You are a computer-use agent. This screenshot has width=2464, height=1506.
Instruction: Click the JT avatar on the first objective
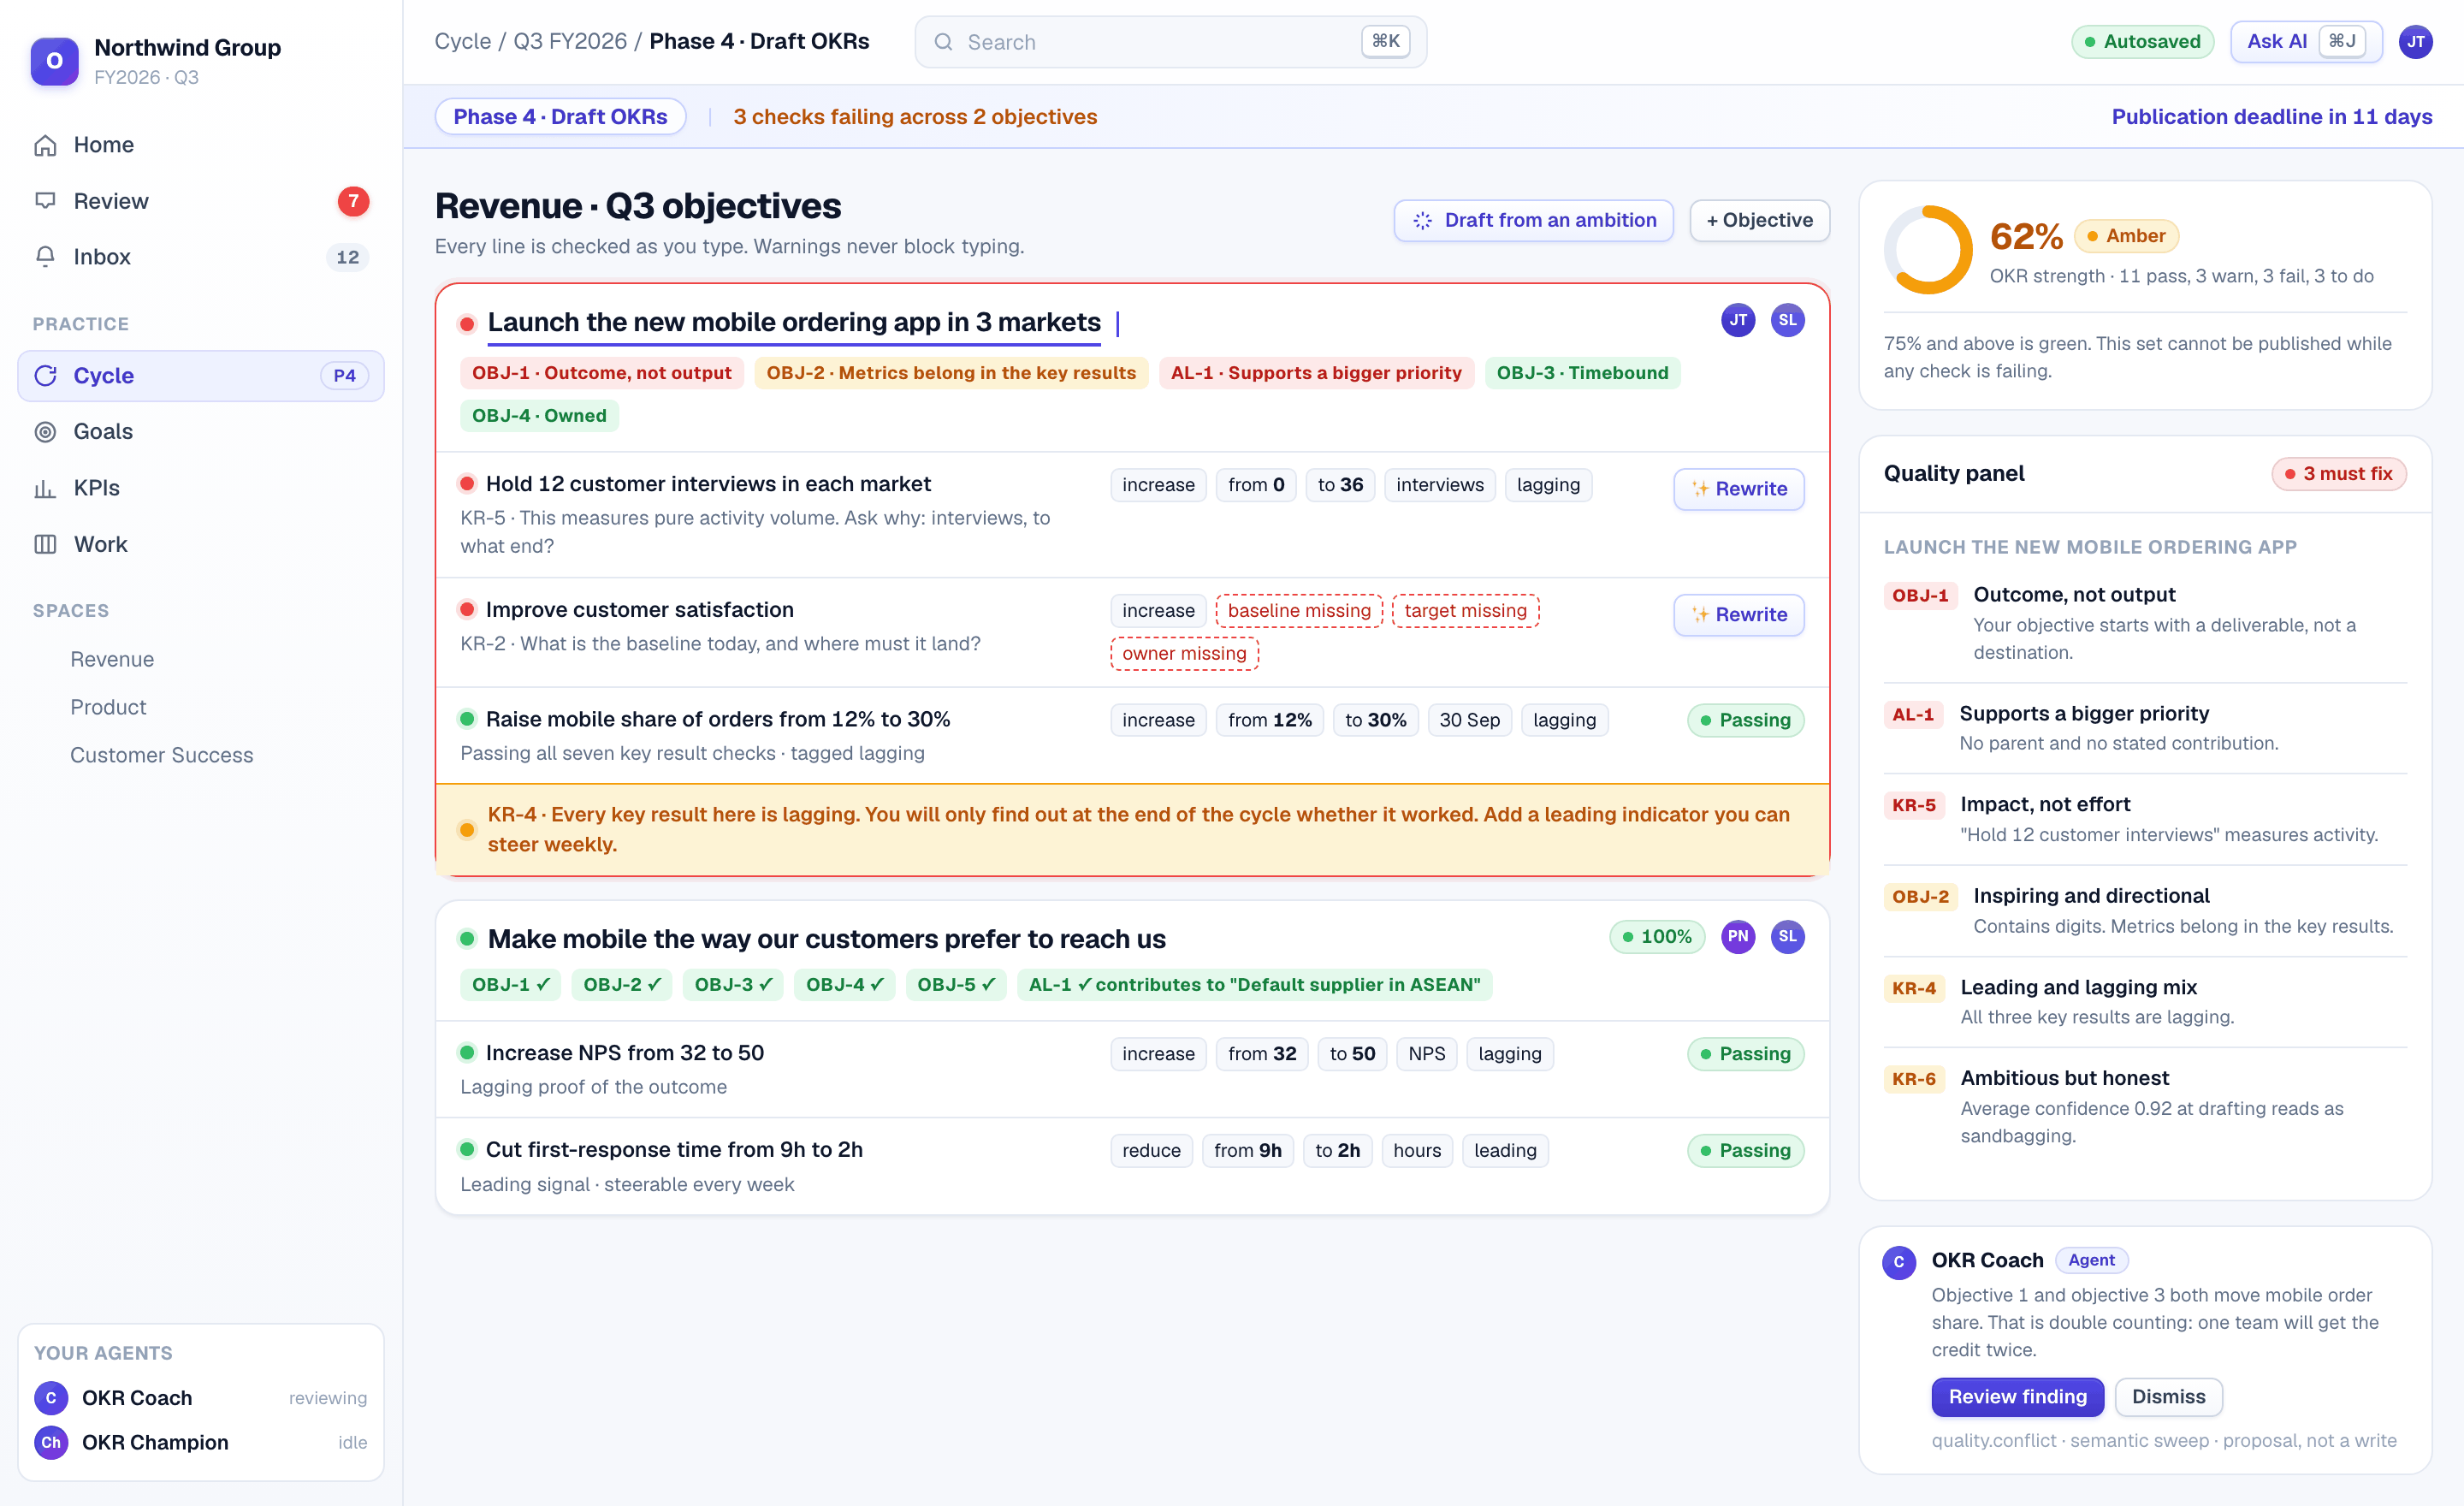tap(1738, 320)
